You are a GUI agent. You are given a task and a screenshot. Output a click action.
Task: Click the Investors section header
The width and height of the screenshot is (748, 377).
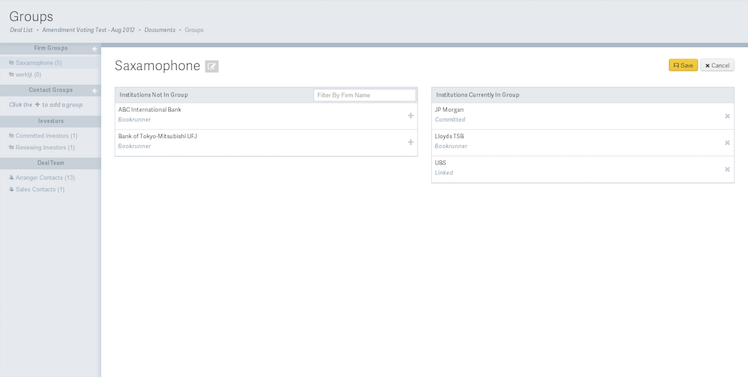(51, 121)
